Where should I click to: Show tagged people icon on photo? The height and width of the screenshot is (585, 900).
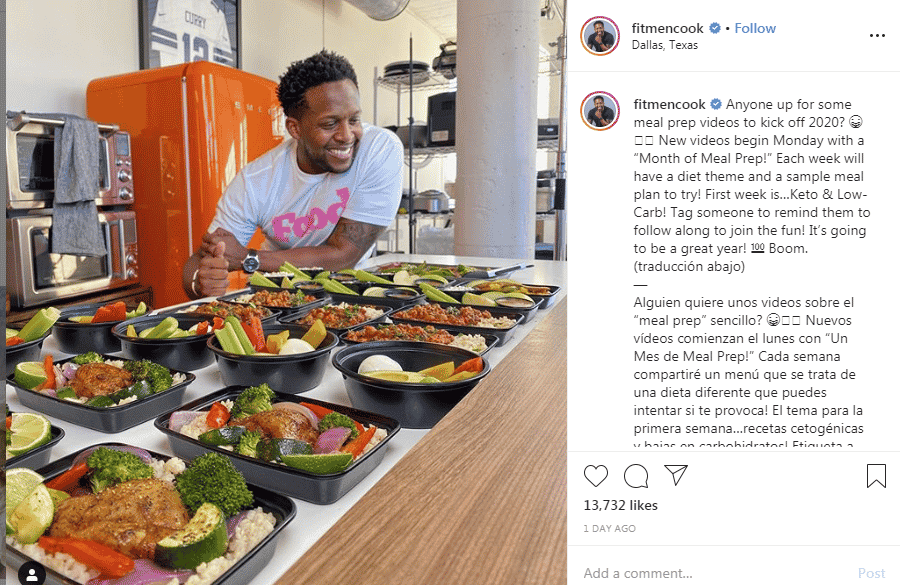point(32,574)
